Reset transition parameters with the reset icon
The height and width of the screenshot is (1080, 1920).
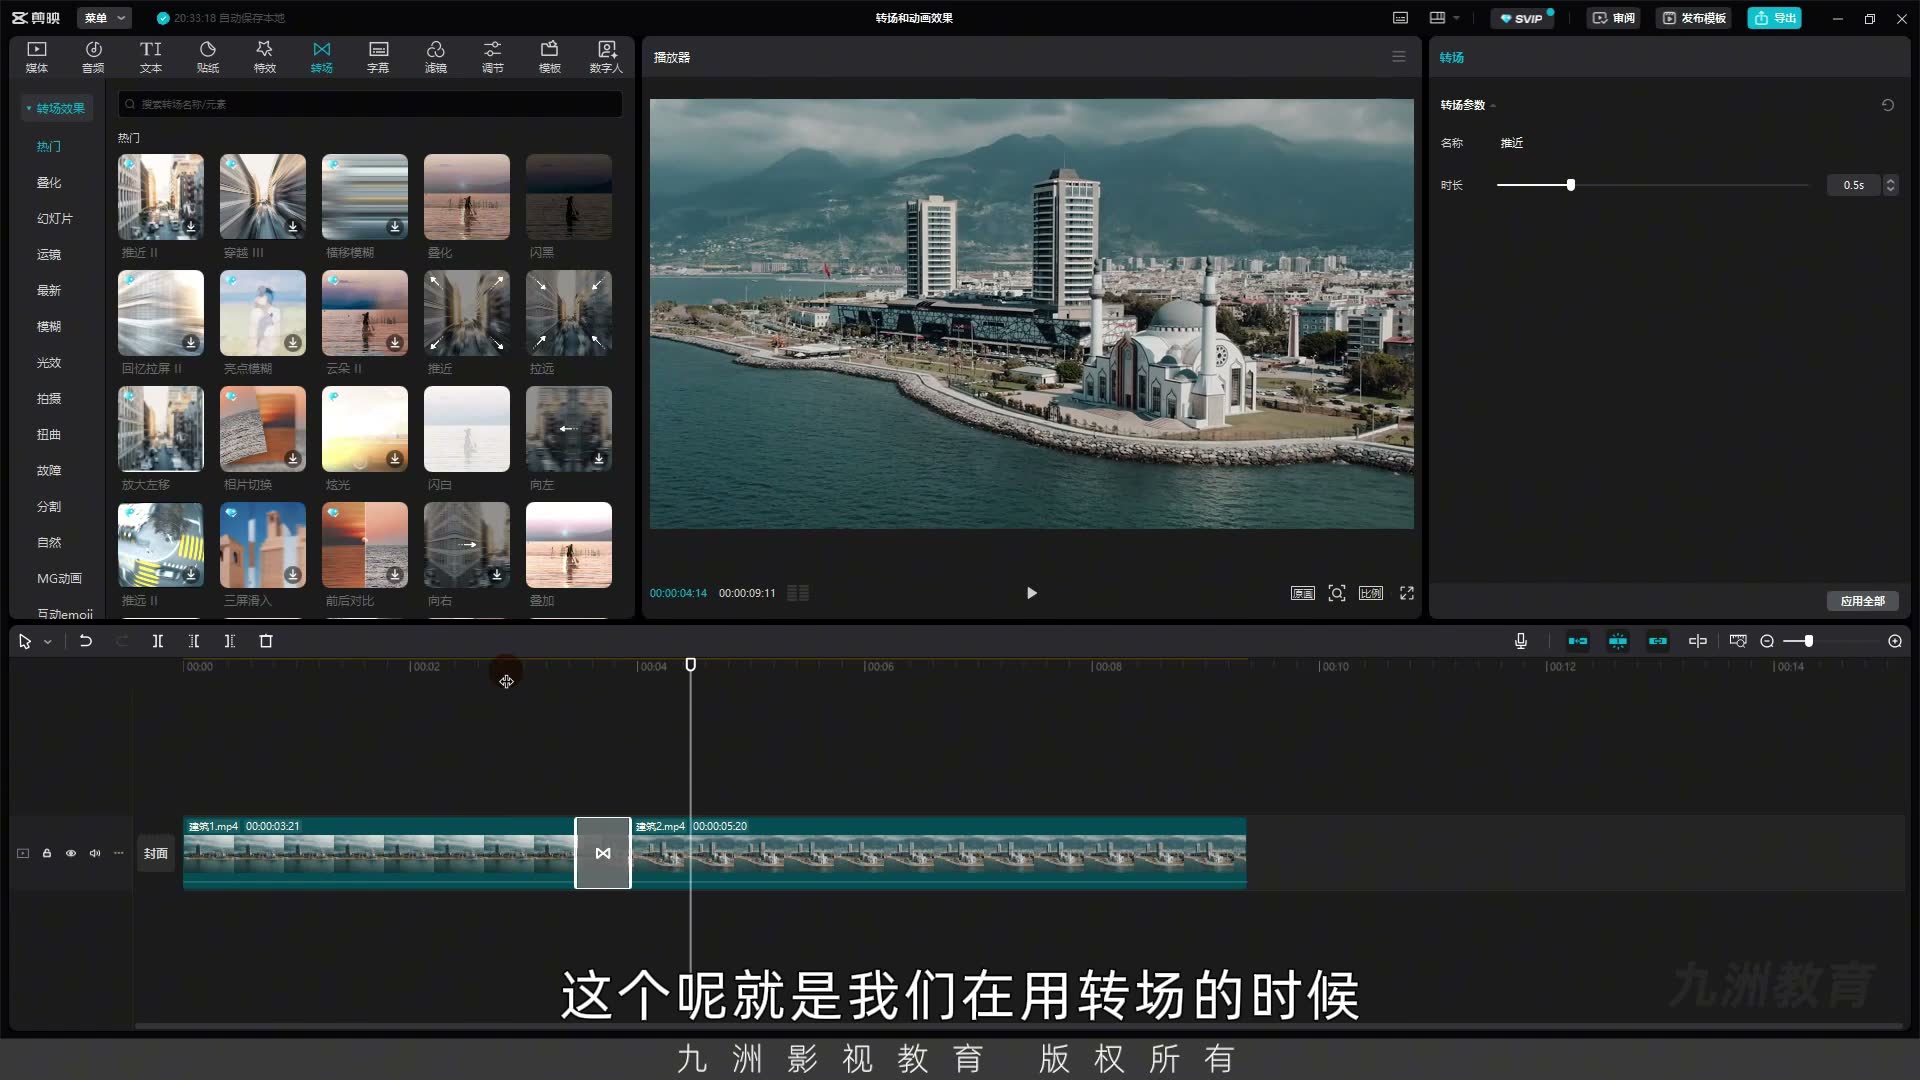(x=1888, y=105)
